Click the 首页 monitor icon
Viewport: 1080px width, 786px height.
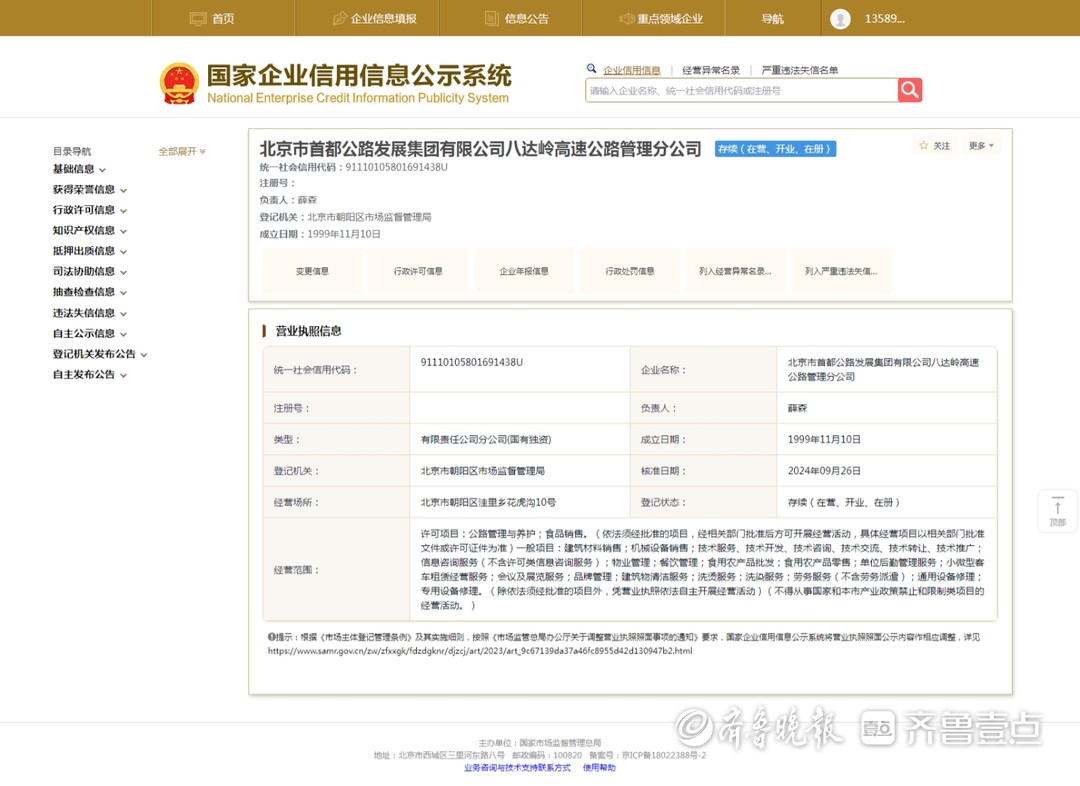click(198, 19)
